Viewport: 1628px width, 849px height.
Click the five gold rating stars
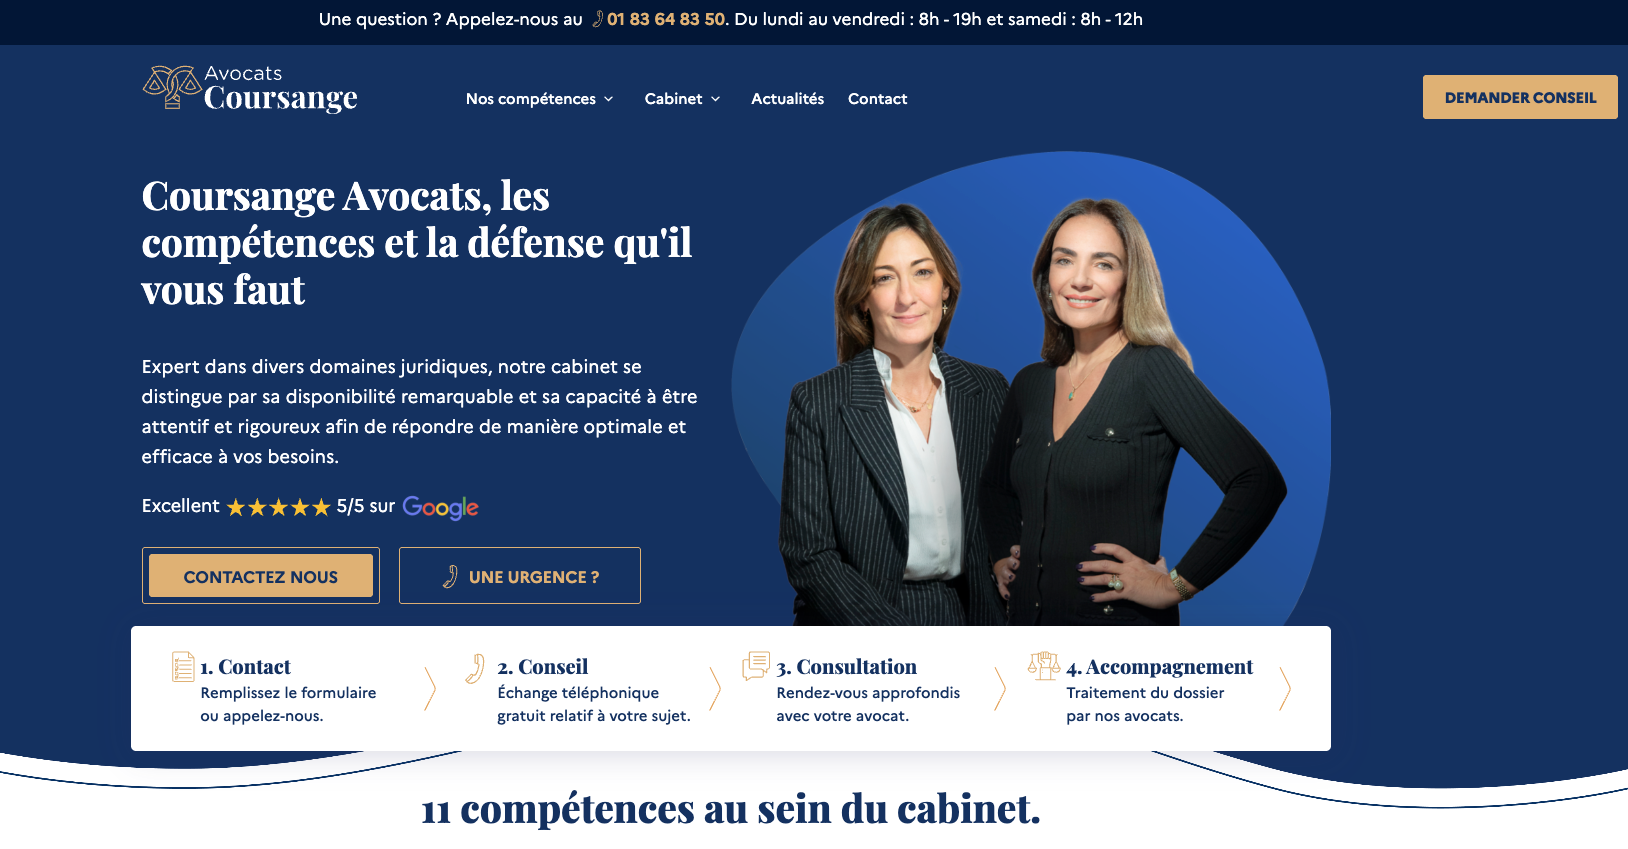pyautogui.click(x=278, y=507)
